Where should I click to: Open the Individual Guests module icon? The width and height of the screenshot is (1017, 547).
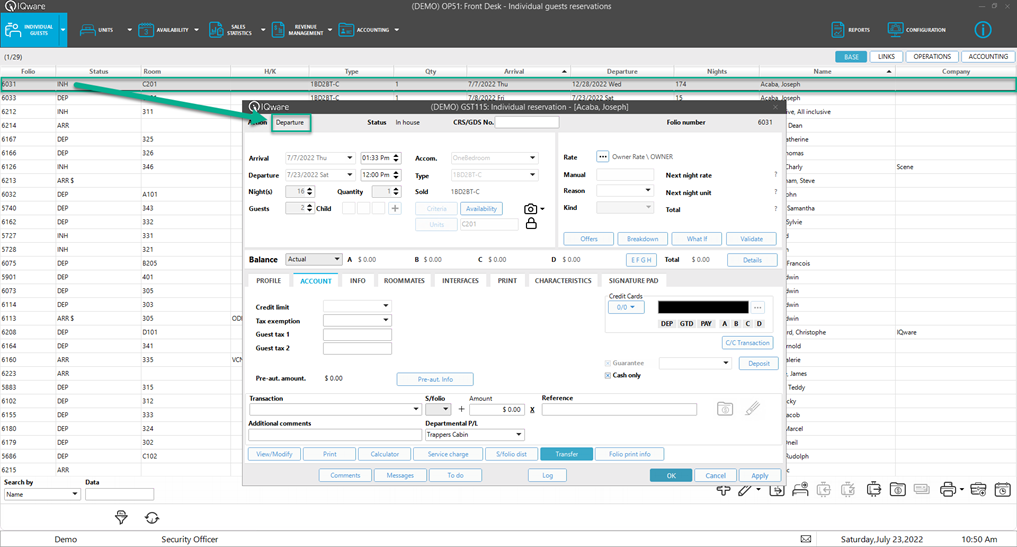[x=13, y=30]
